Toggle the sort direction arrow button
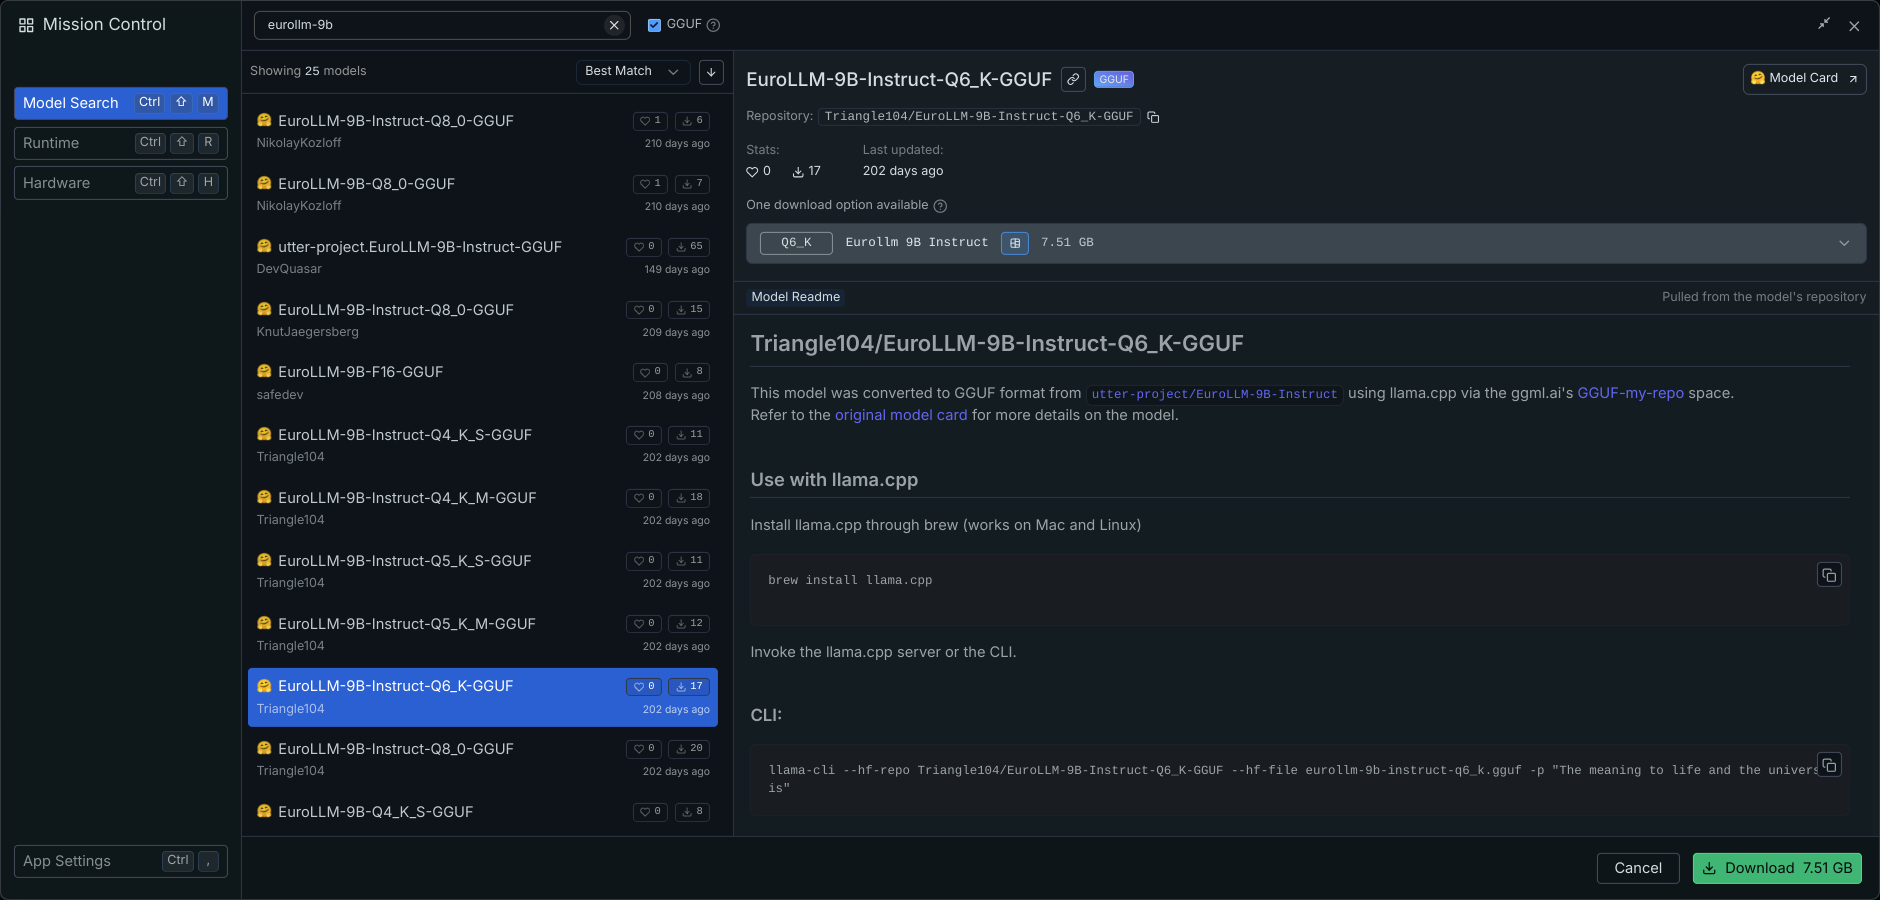The height and width of the screenshot is (900, 1880). 711,71
